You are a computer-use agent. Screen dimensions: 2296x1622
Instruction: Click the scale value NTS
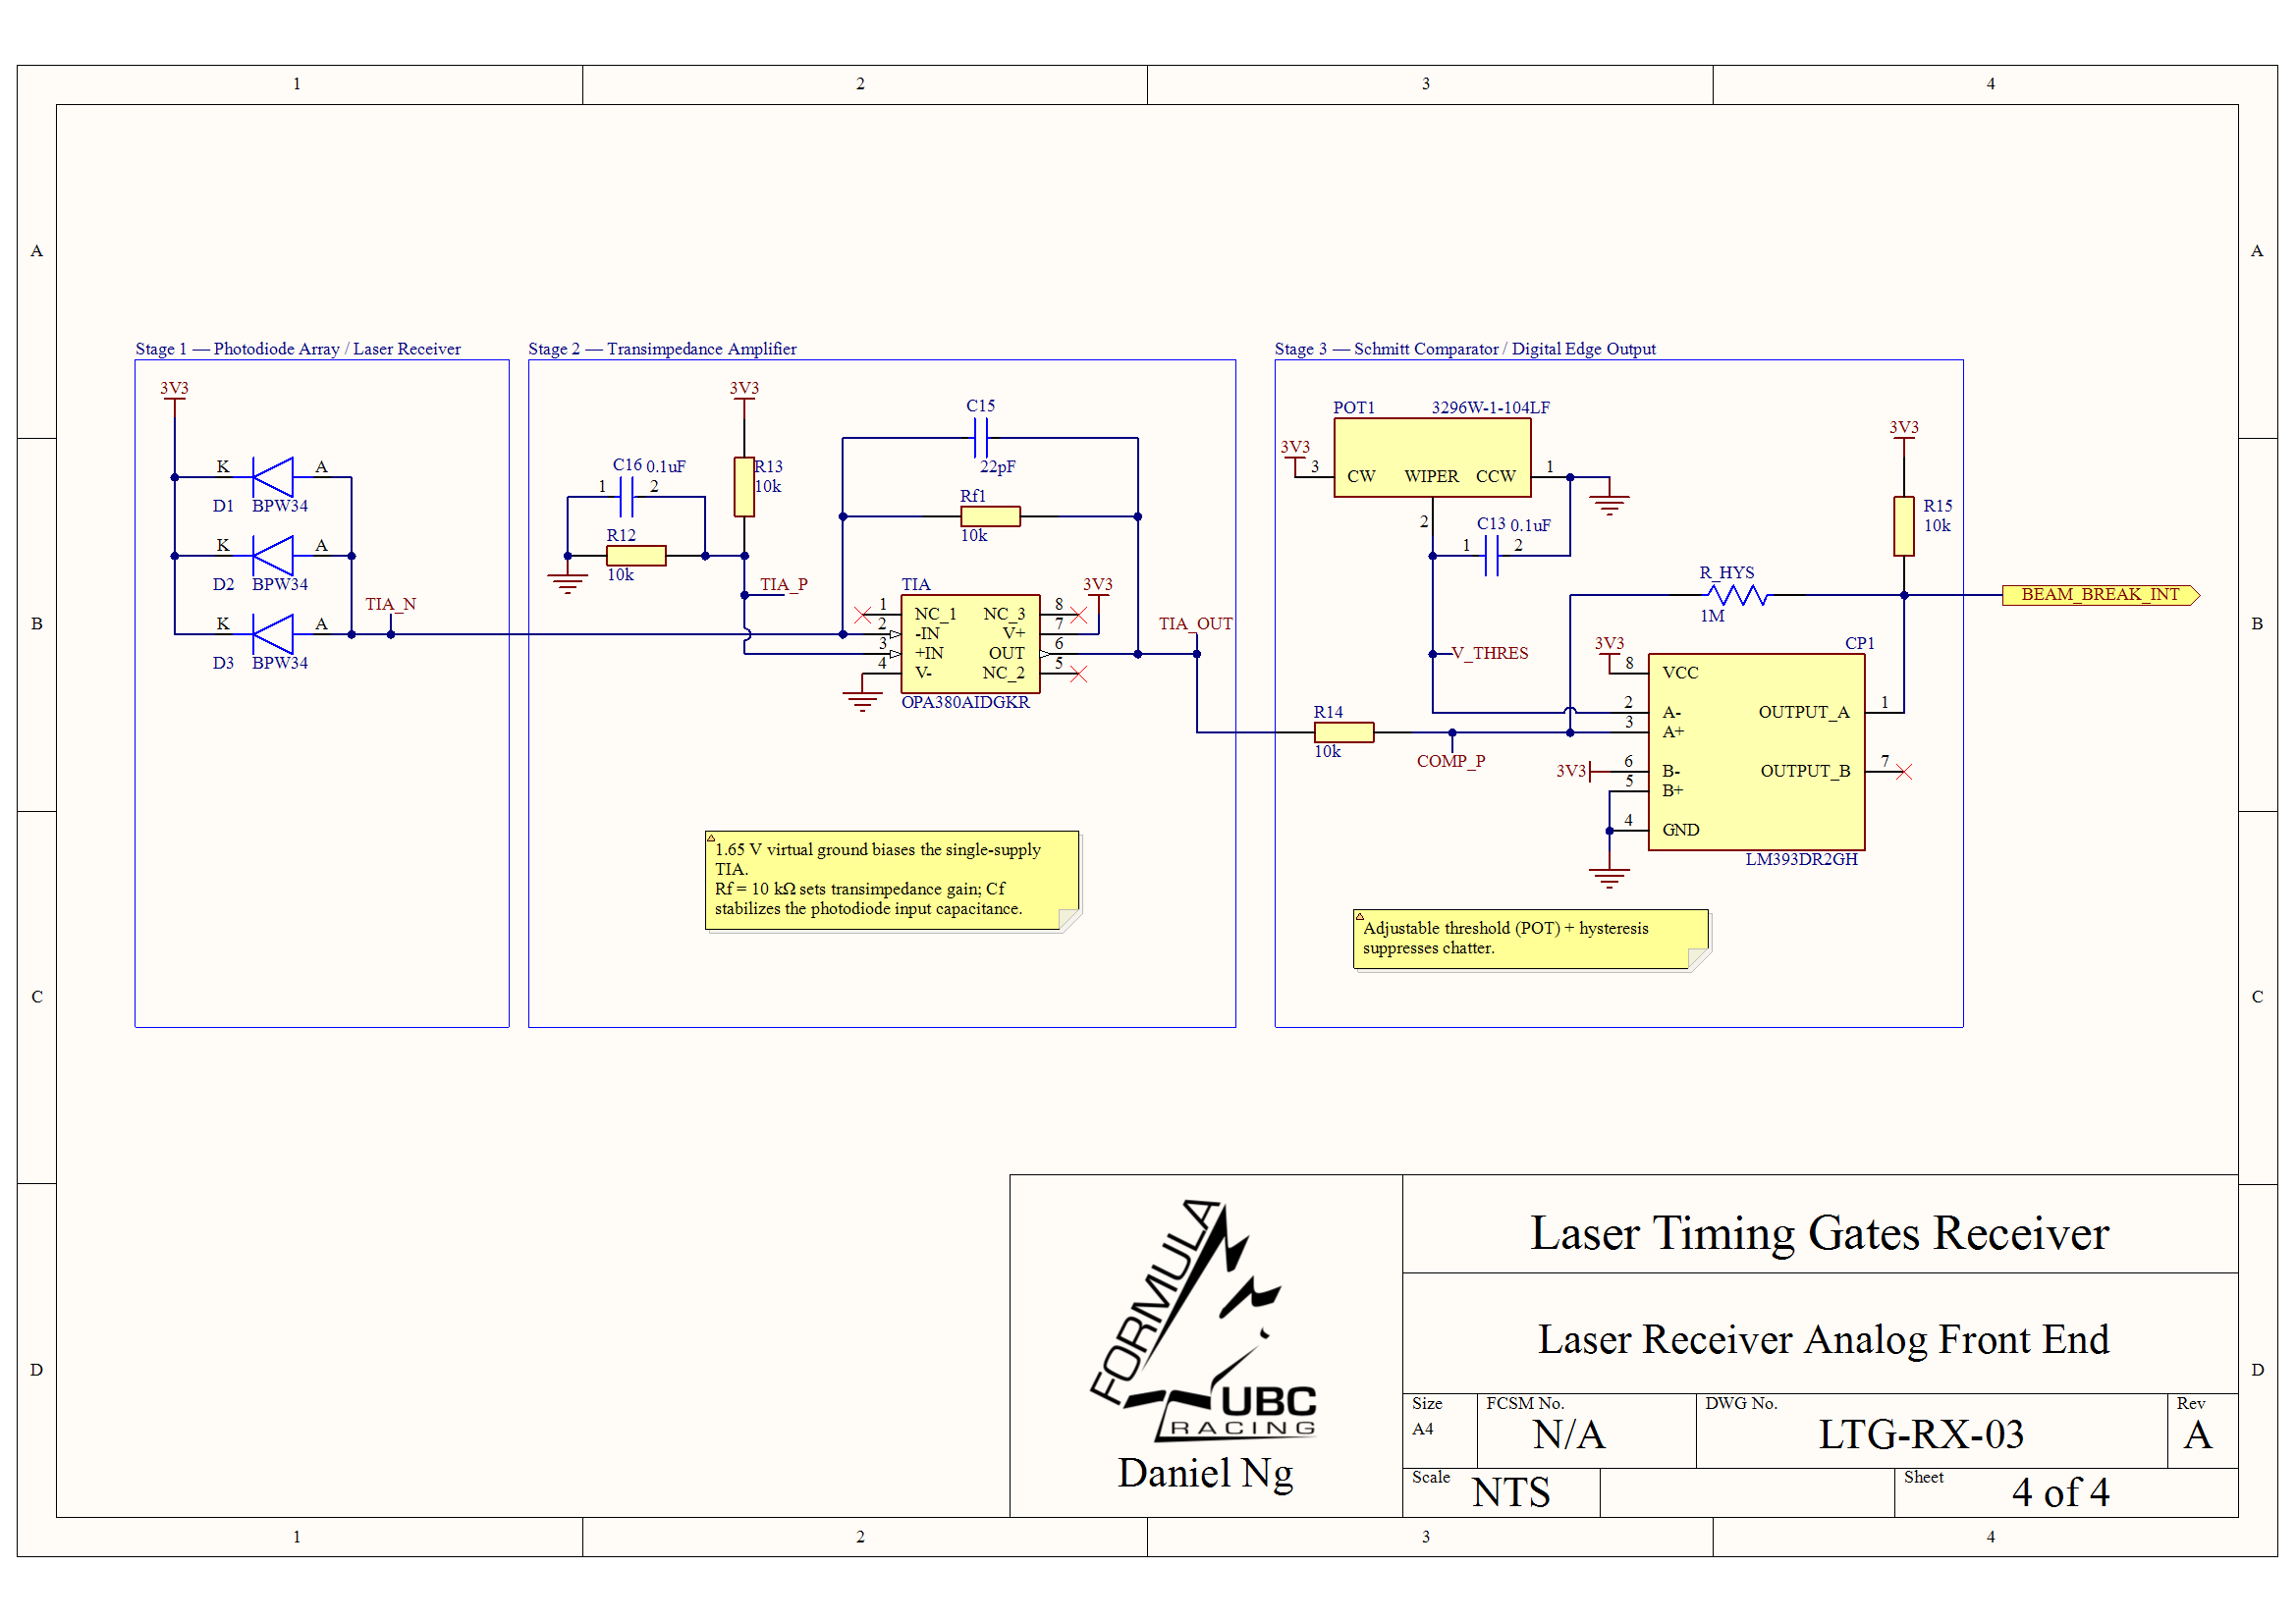coord(1511,1493)
